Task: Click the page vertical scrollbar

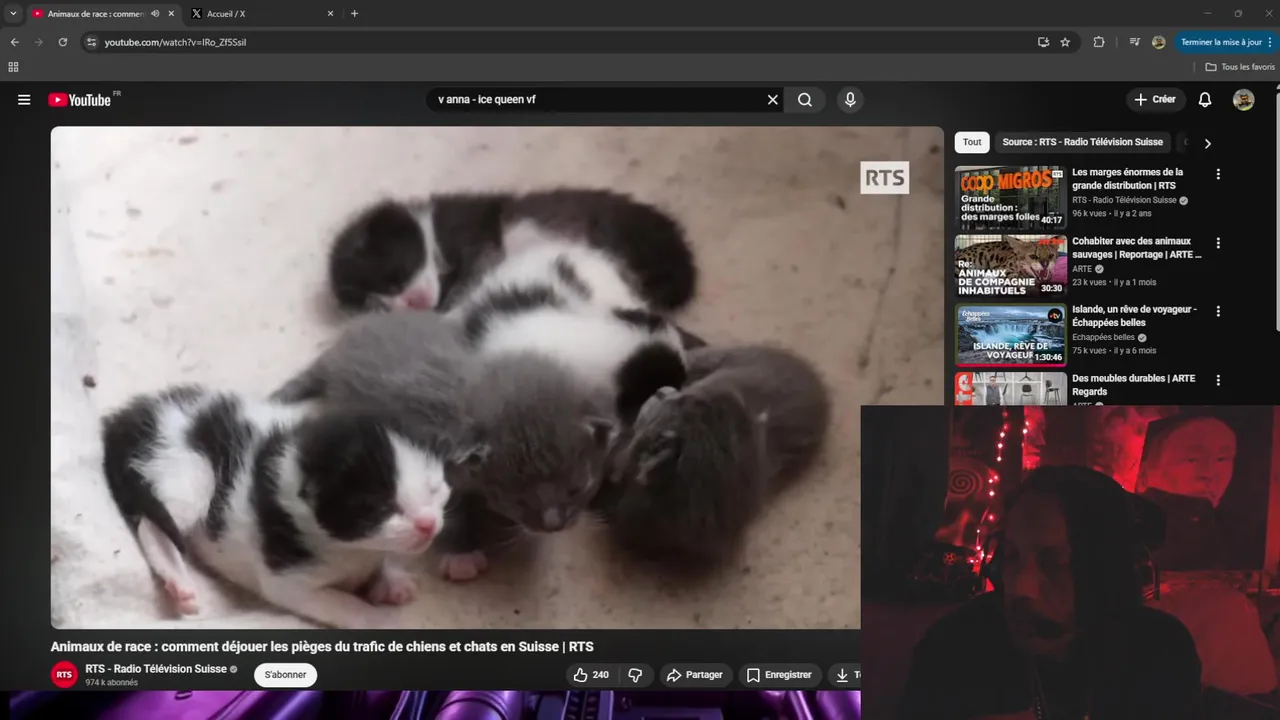Action: [1276, 210]
